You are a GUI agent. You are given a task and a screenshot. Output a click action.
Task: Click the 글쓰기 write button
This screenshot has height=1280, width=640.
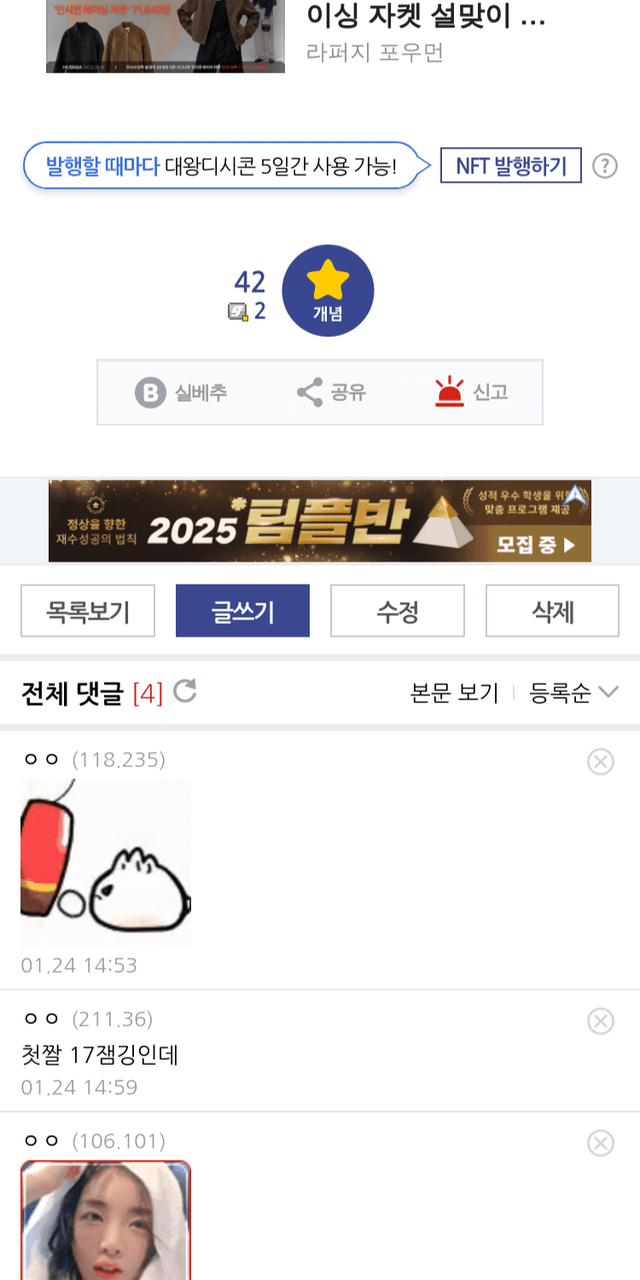click(243, 611)
